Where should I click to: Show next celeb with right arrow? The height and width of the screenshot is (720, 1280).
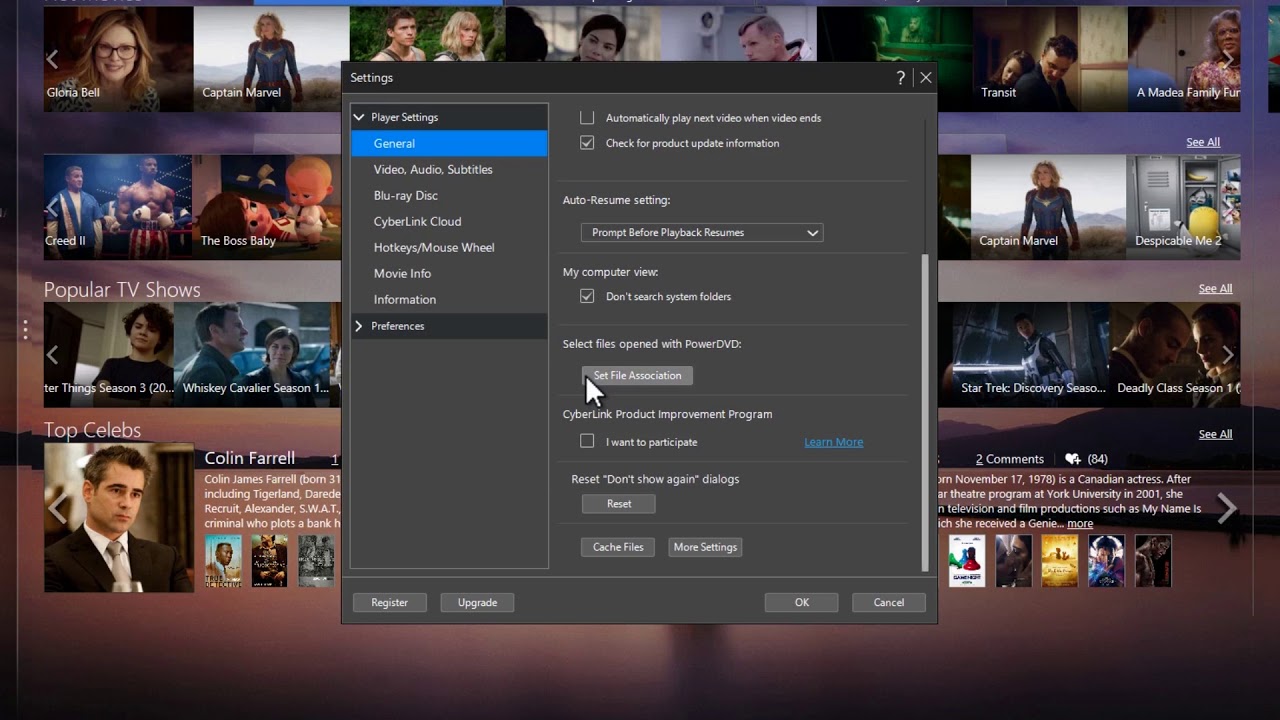click(1227, 508)
